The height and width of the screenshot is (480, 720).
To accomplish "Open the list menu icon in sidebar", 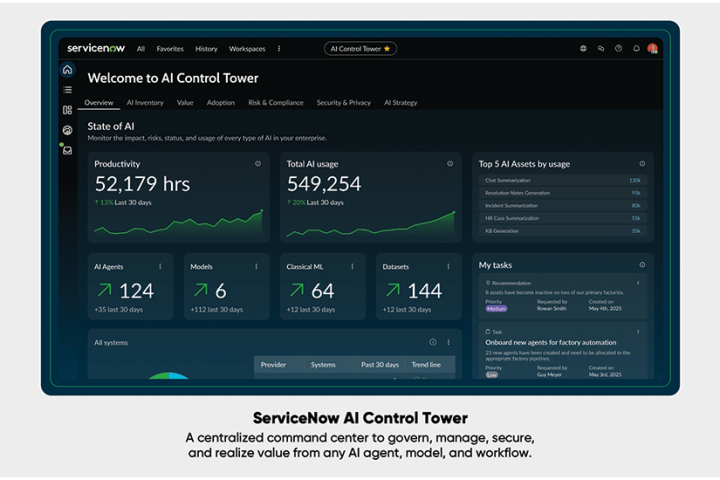I will tap(68, 90).
